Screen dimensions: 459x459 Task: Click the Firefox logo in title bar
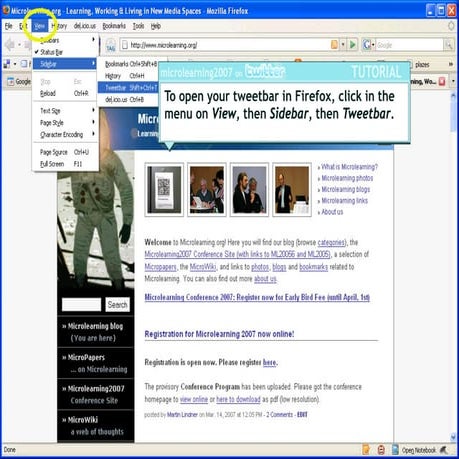click(6, 10)
